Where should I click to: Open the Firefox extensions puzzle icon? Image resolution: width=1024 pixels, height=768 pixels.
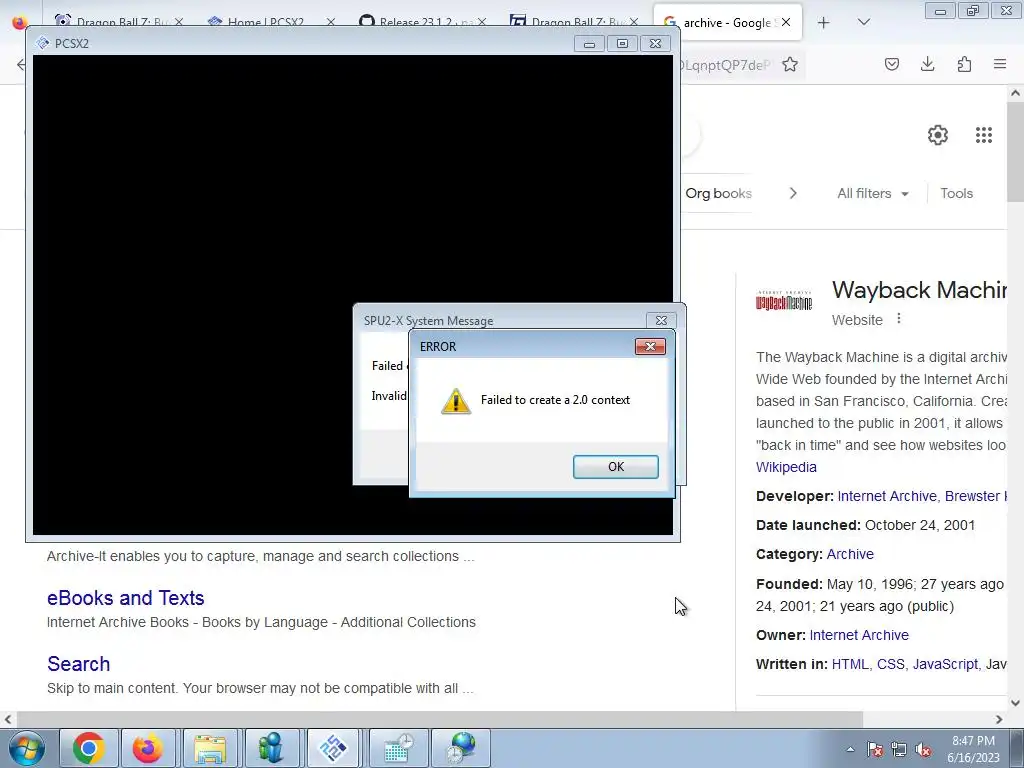point(964,64)
